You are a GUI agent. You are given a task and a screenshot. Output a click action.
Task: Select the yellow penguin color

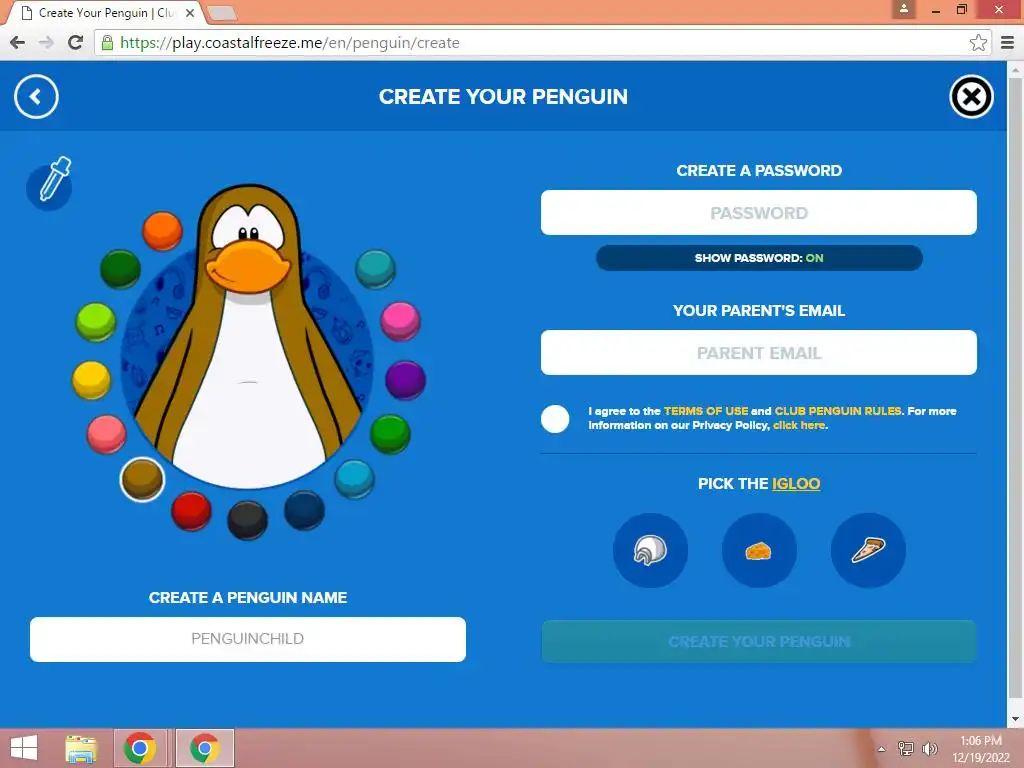[91, 379]
